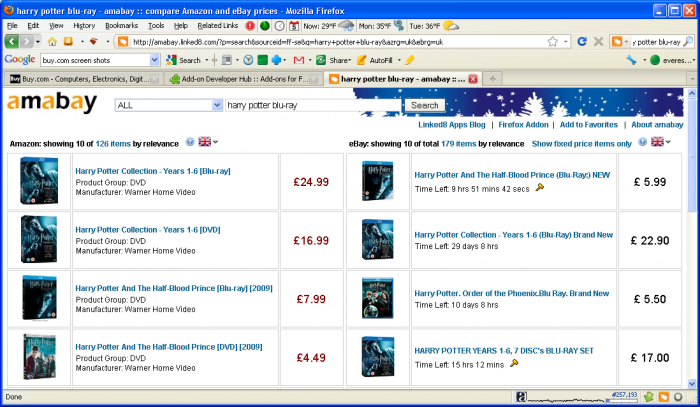Open Harry Potter Collection Years 1-6 [Blu-ray] link
Viewport: 700px width, 407px height.
[153, 171]
